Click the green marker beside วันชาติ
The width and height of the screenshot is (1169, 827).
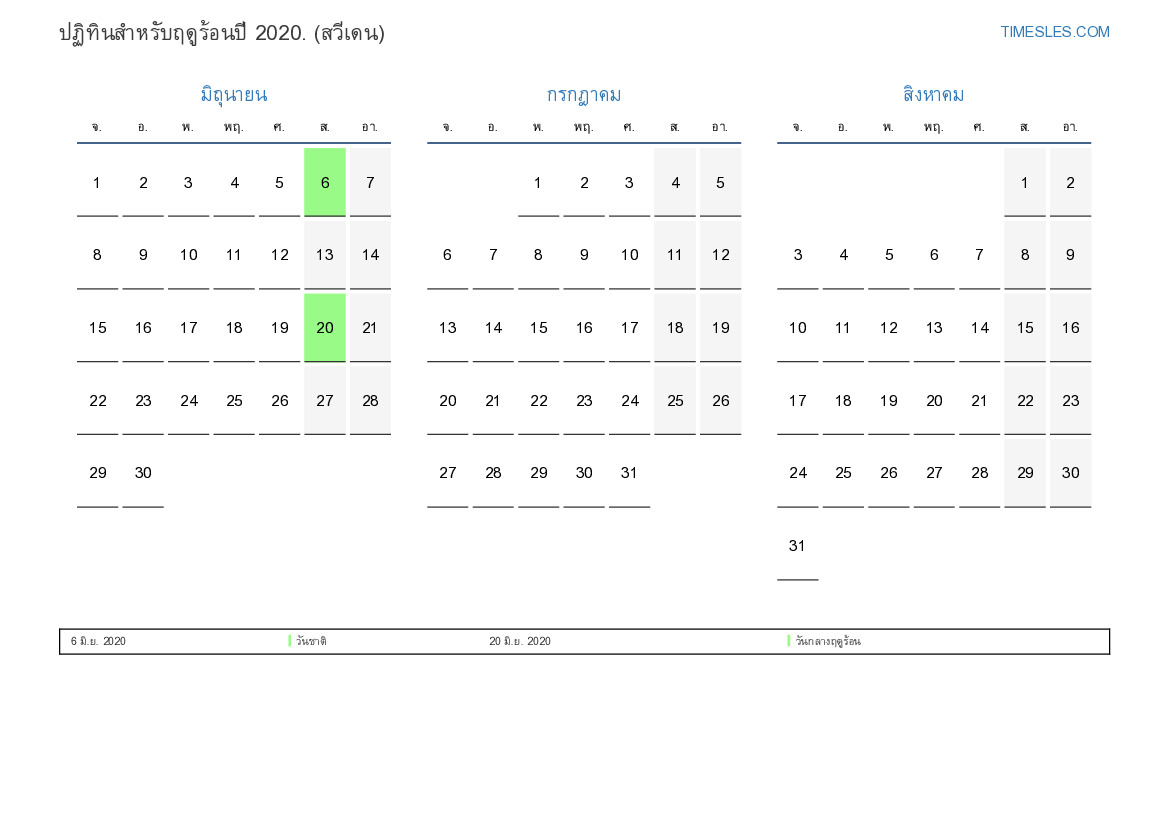pyautogui.click(x=289, y=641)
